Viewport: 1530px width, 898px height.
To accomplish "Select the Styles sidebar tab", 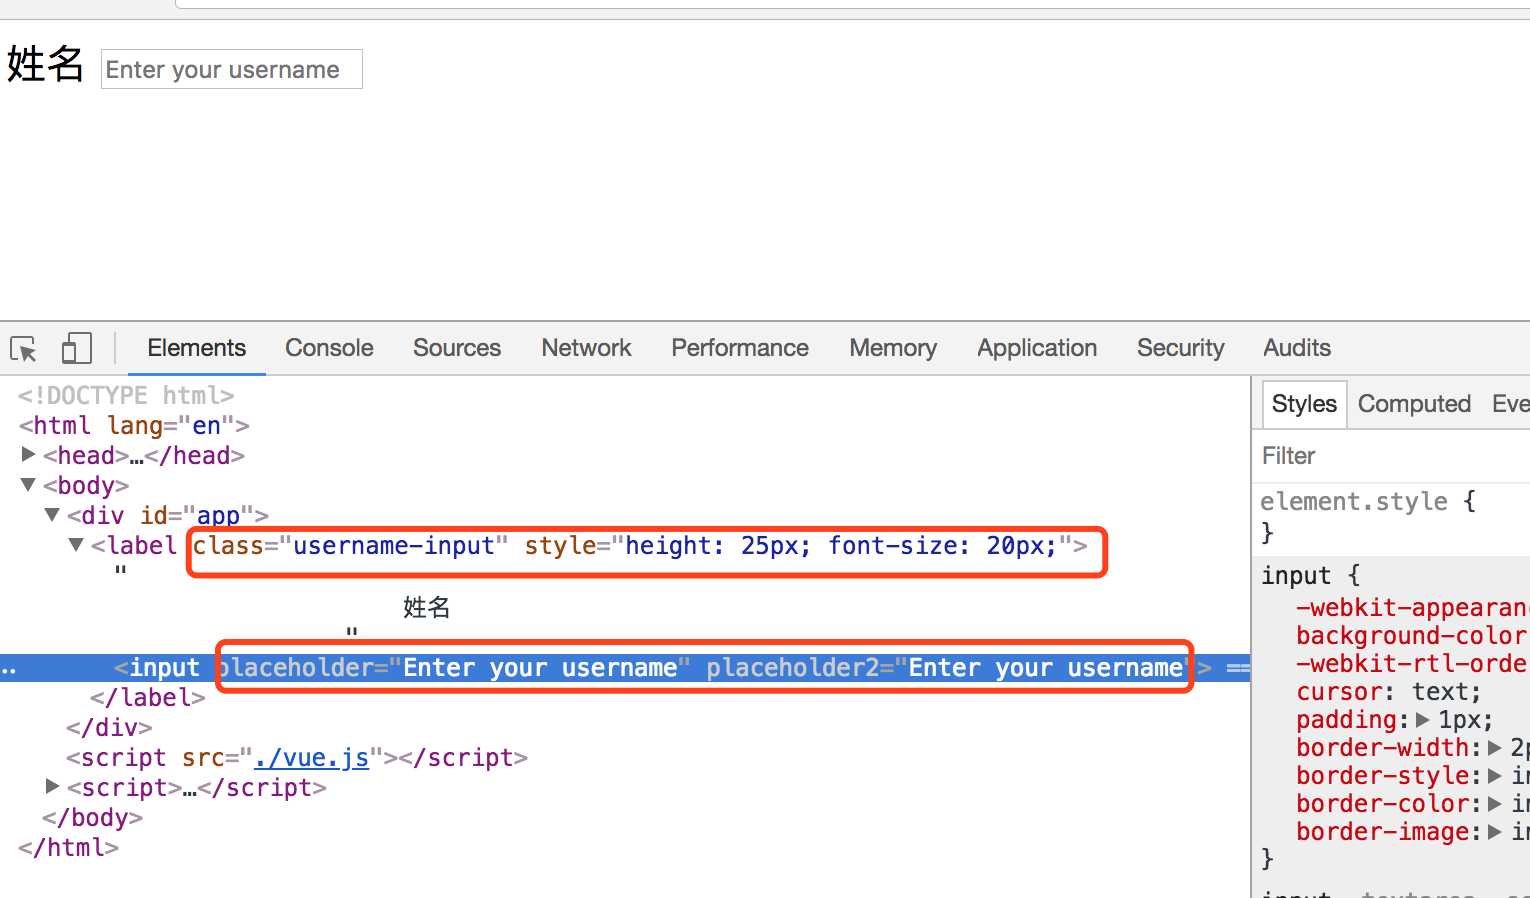I will (x=1304, y=404).
